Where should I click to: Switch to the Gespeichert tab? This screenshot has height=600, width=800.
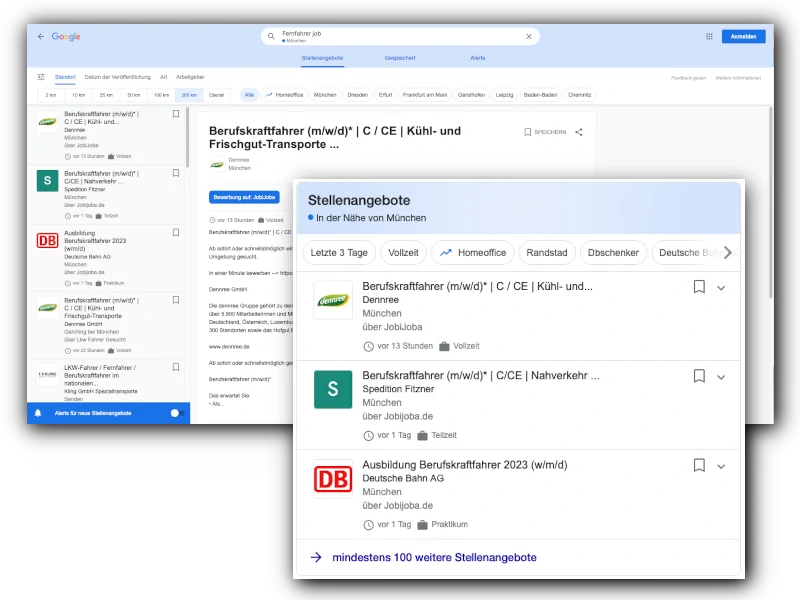(400, 58)
